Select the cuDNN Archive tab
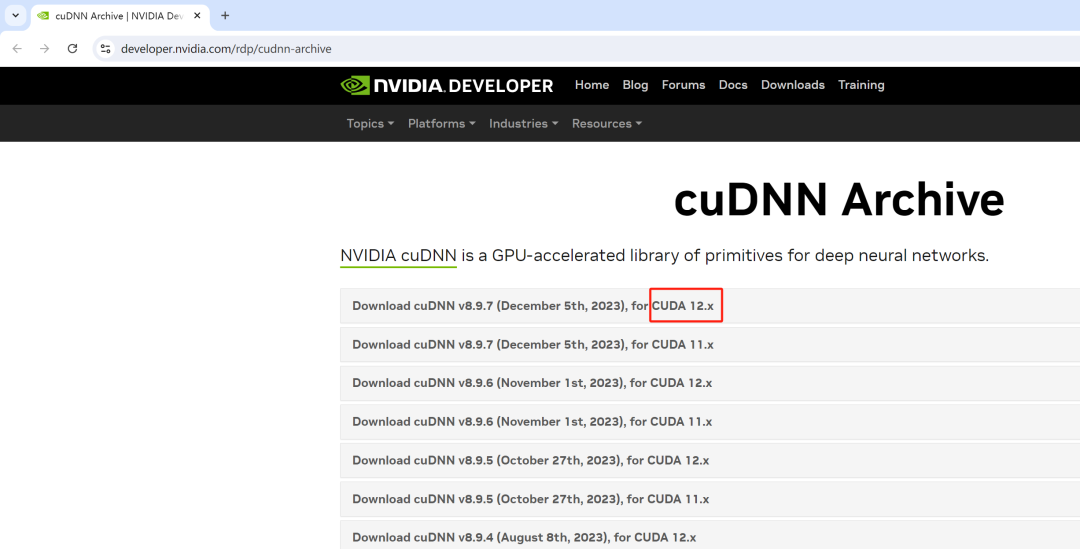1080x549 pixels. point(120,16)
